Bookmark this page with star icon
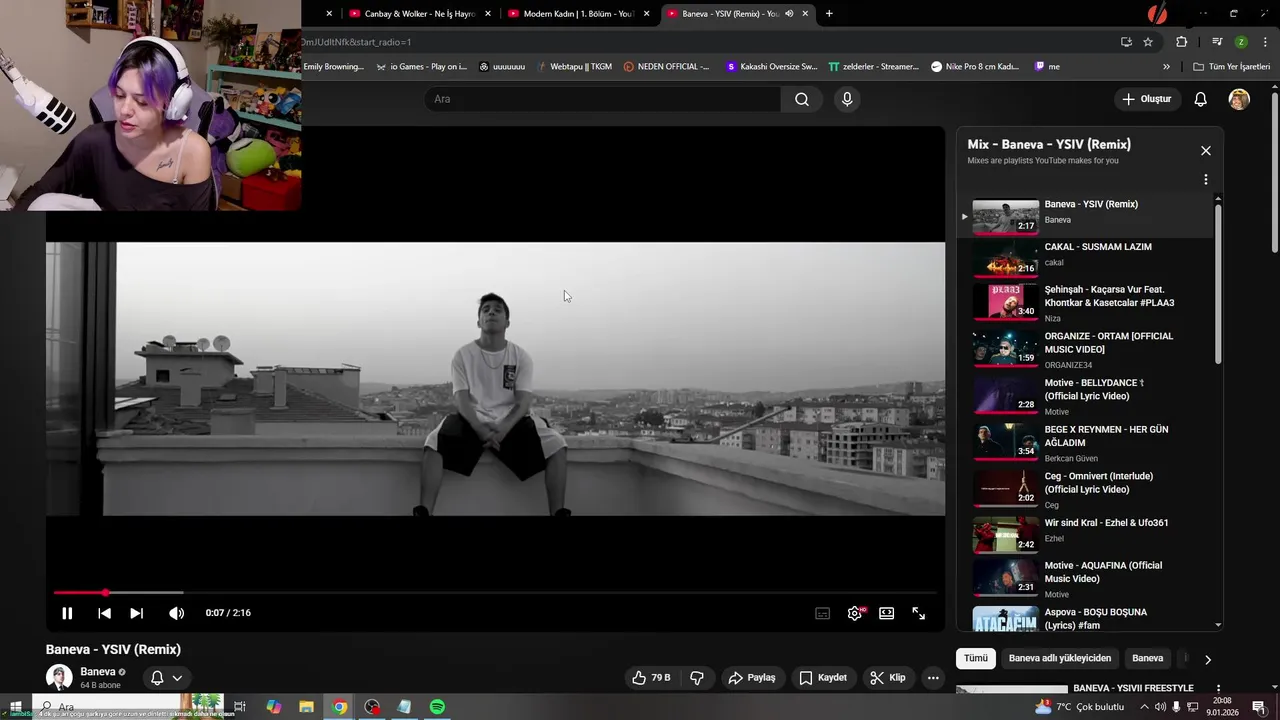The image size is (1280, 720). [x=1148, y=42]
